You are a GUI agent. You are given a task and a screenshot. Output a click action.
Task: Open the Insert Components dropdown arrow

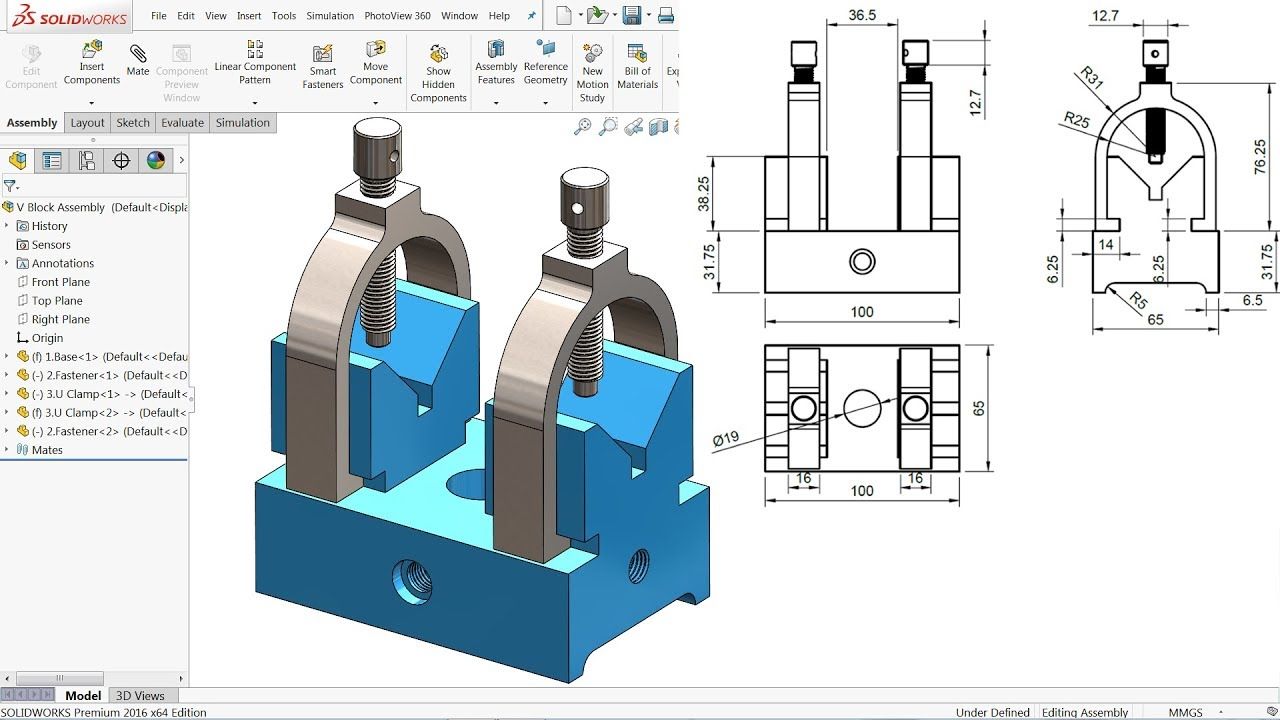[91, 103]
